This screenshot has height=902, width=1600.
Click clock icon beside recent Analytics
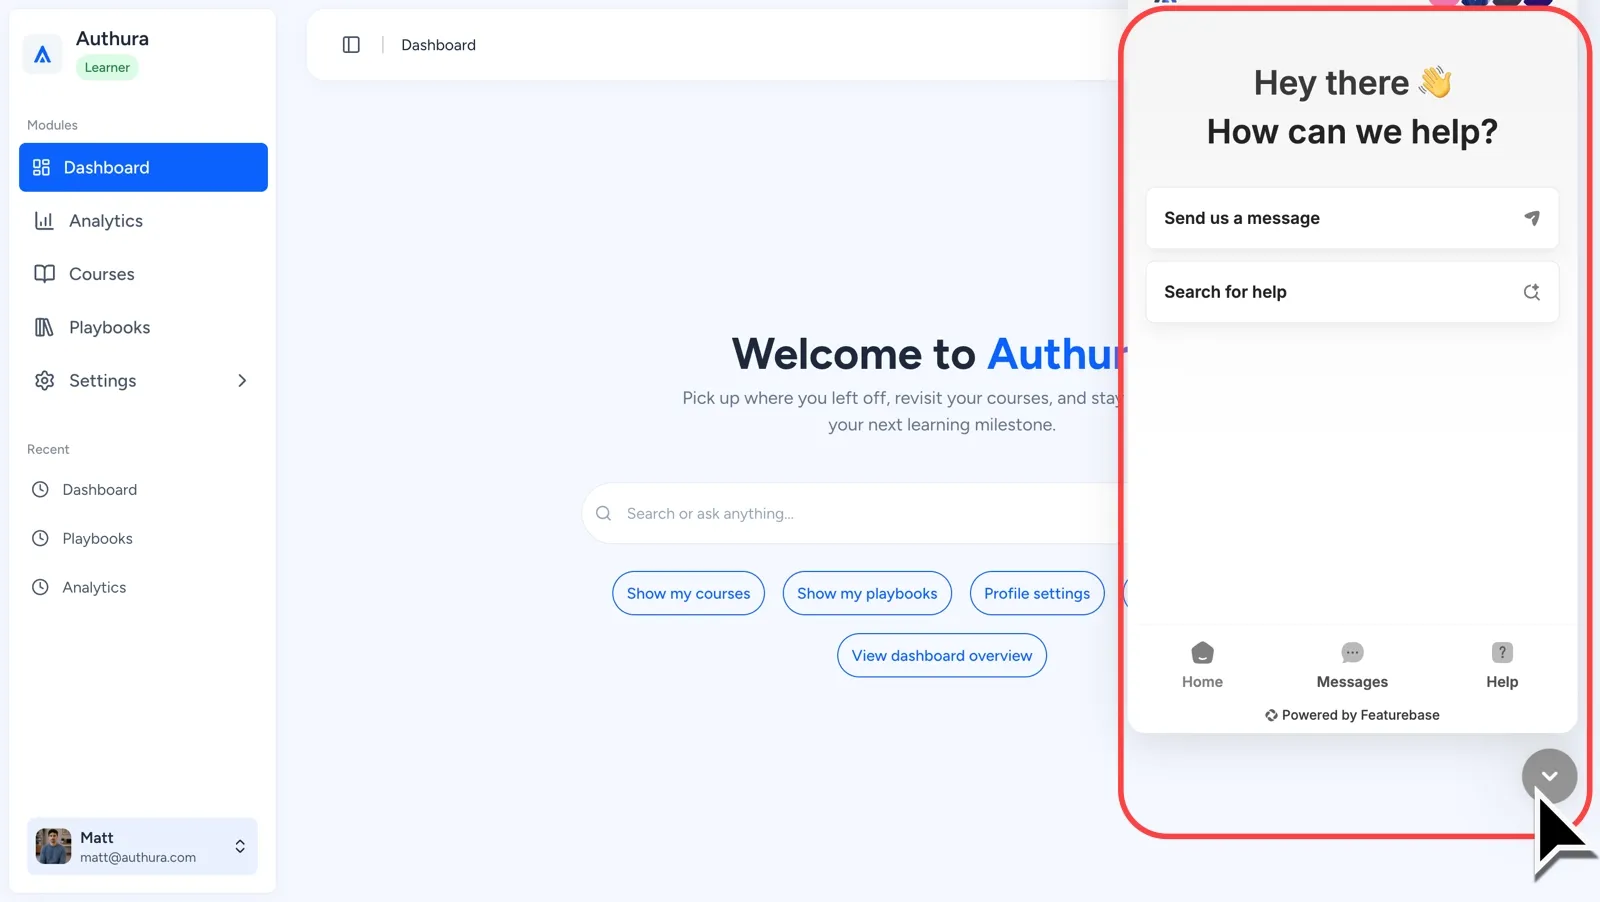coord(40,588)
